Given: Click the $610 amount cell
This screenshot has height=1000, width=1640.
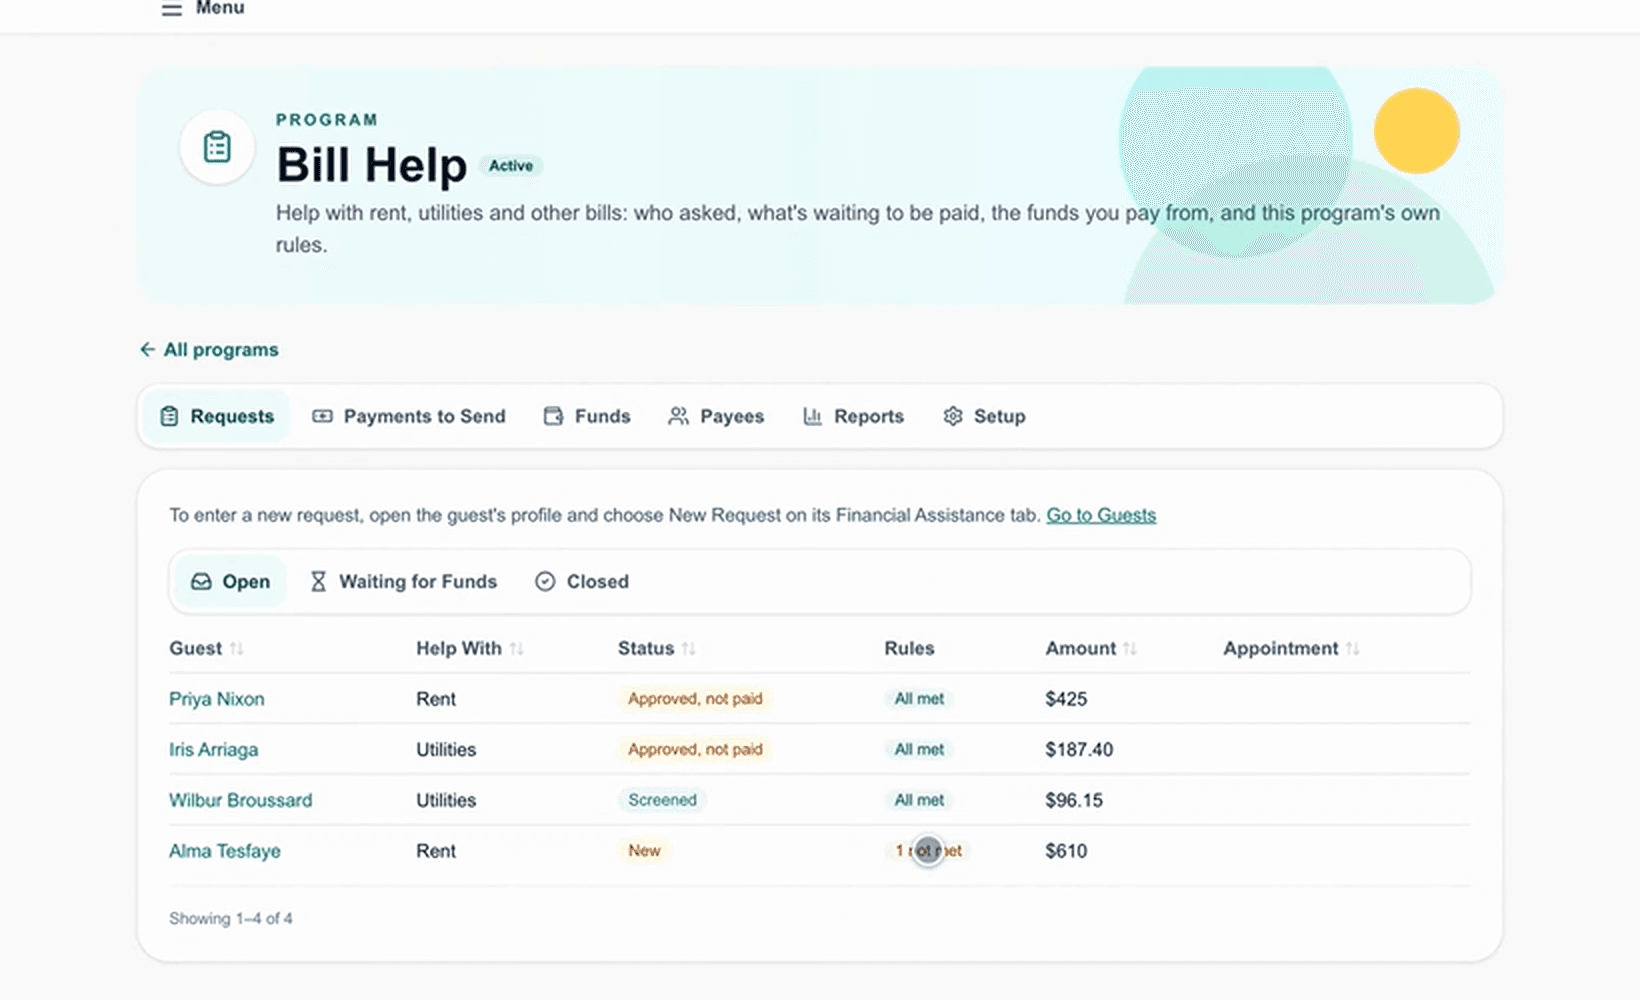Looking at the screenshot, I should pyautogui.click(x=1066, y=851).
